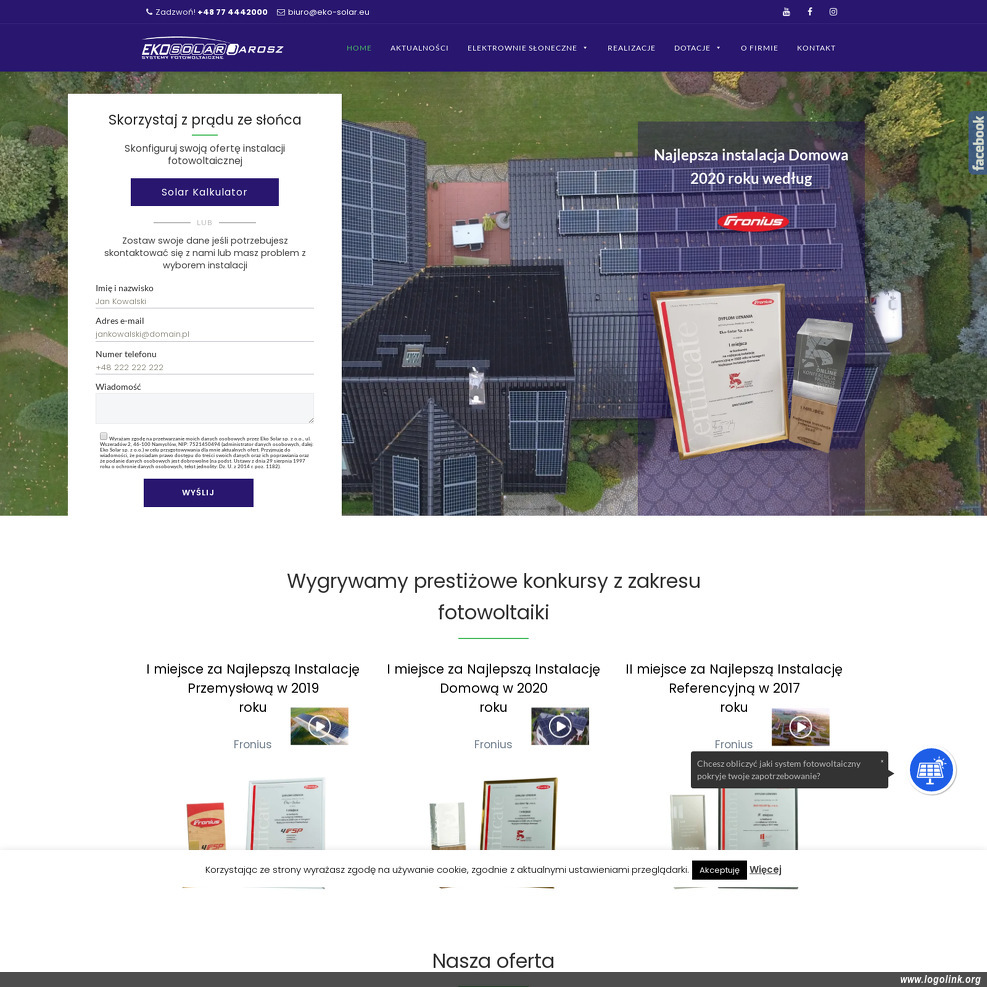Viewport: 987px width, 987px height.
Task: Click the Eko Solar Jarosz logo
Action: point(213,48)
